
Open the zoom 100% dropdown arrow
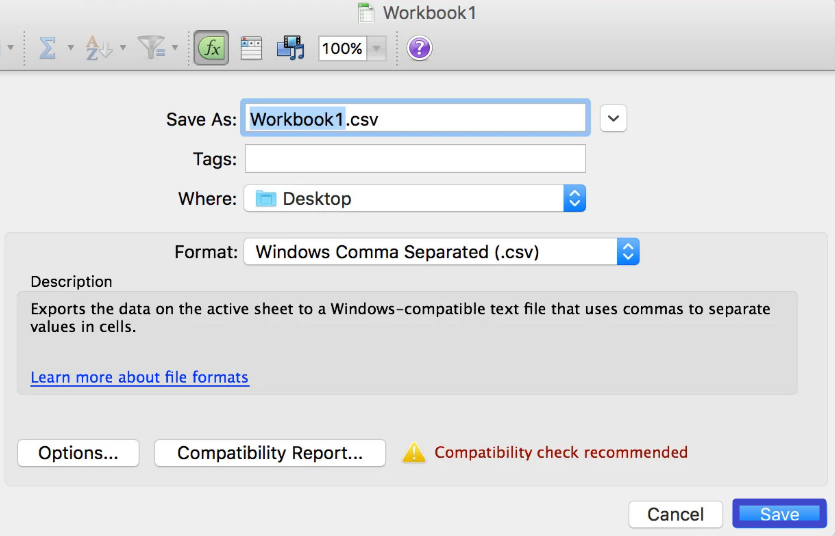pyautogui.click(x=376, y=49)
